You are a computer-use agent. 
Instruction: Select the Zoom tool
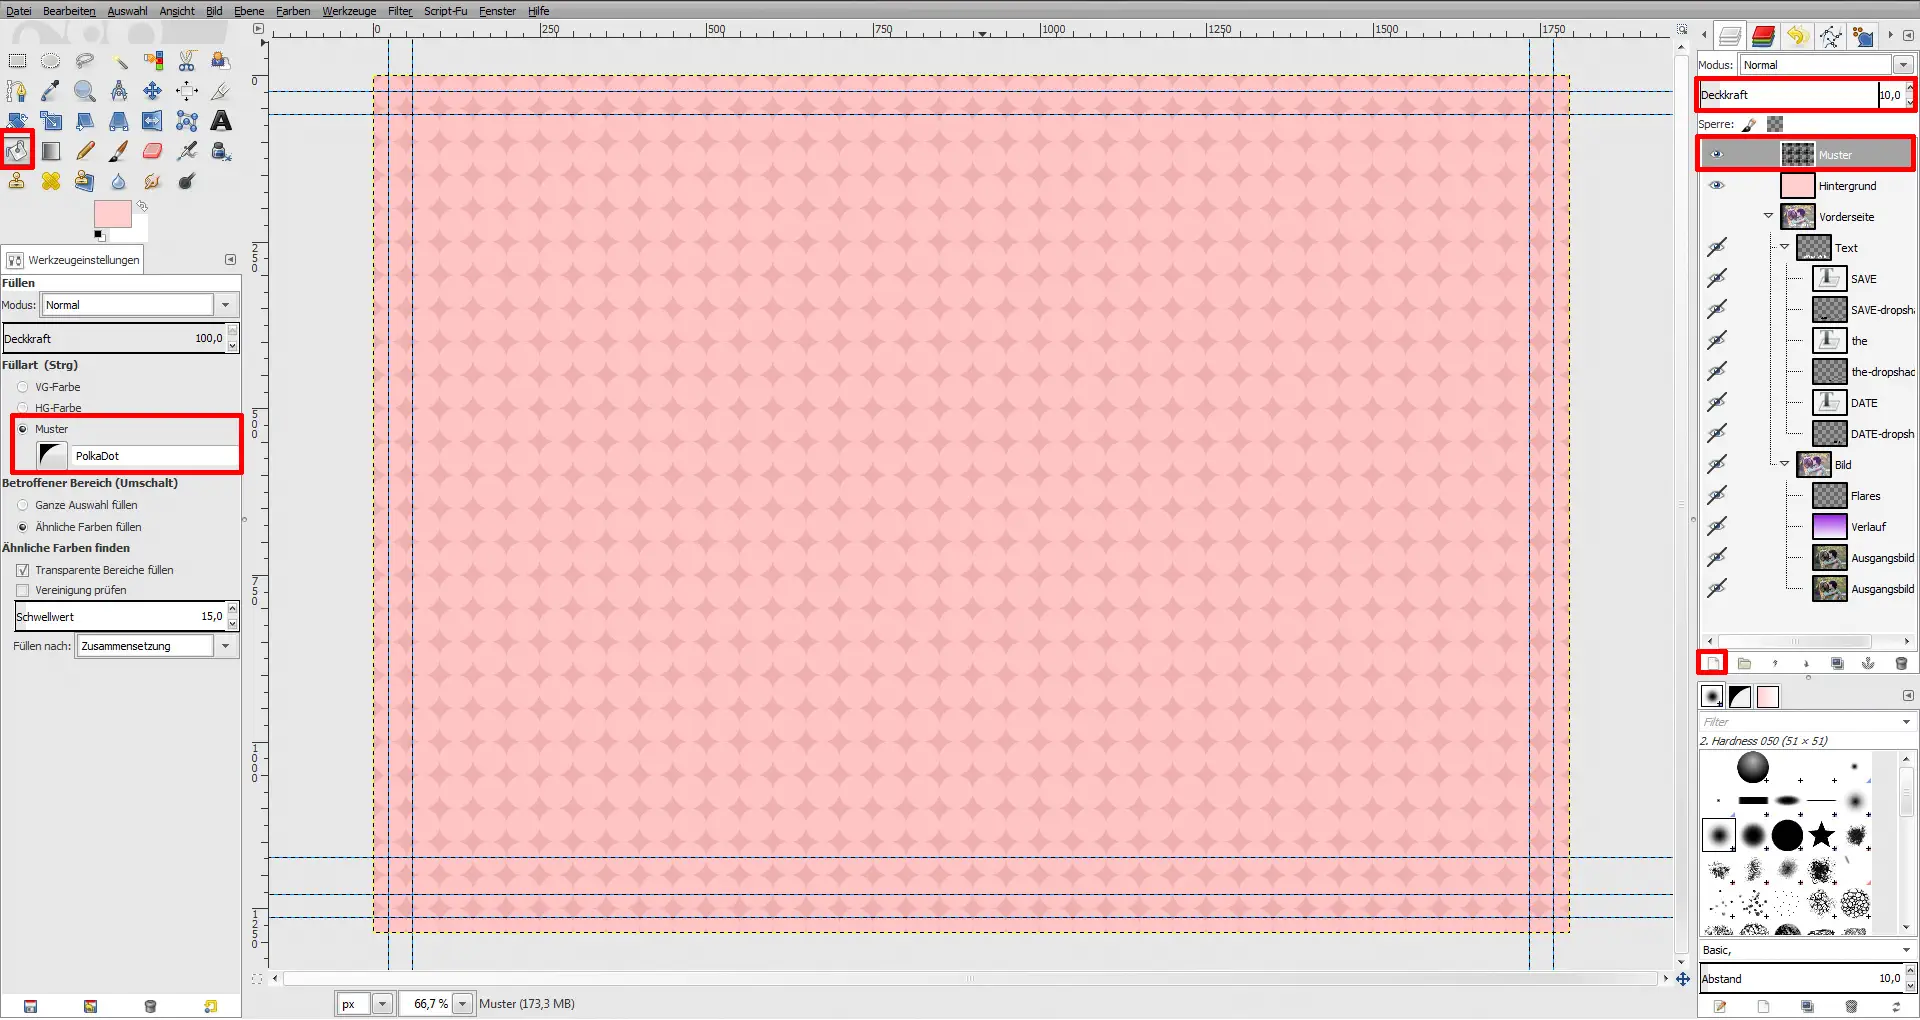coord(85,91)
